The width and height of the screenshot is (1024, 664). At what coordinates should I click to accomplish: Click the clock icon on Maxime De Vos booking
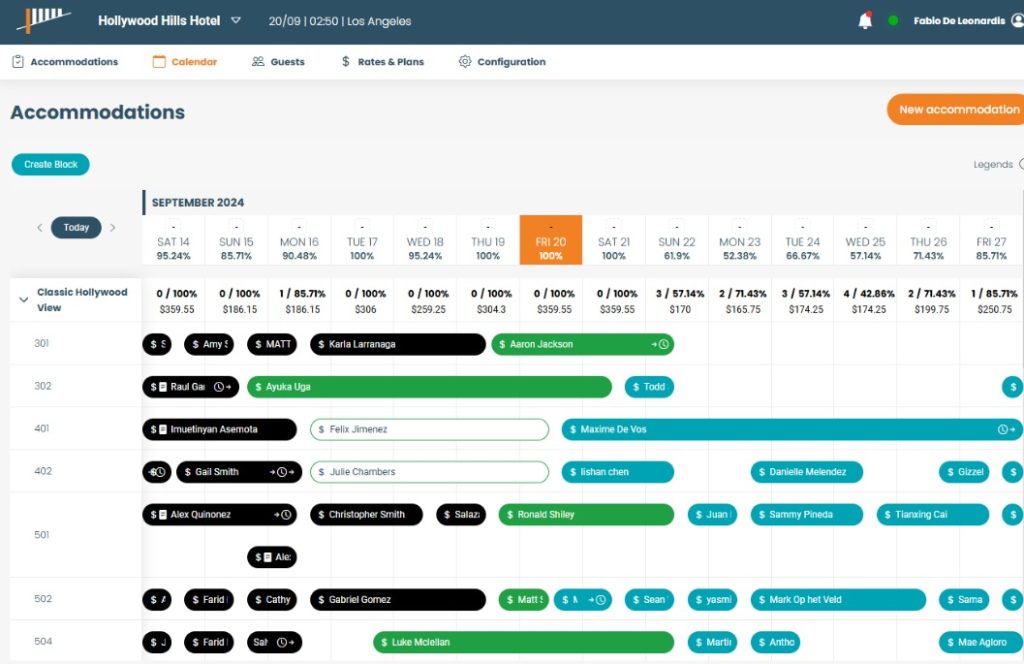pyautogui.click(x=1003, y=430)
